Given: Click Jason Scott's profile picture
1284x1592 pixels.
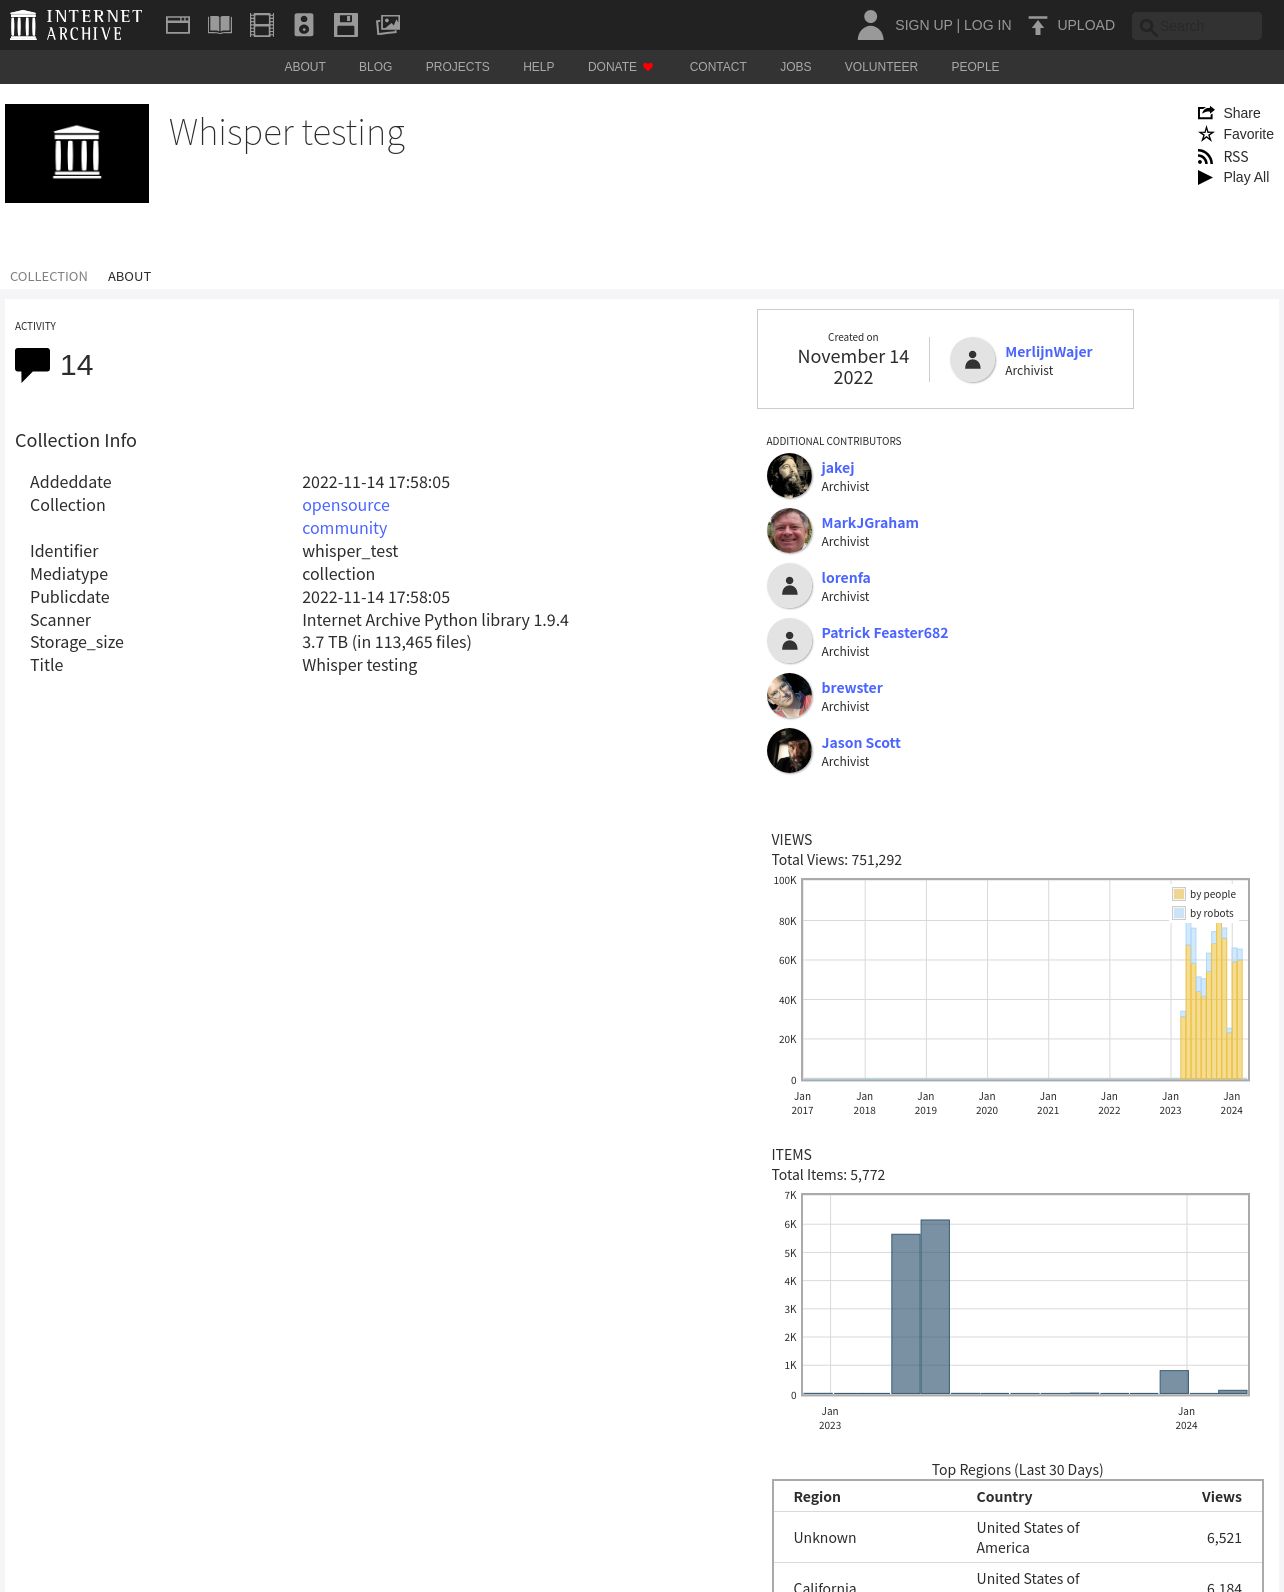Looking at the screenshot, I should click(789, 751).
